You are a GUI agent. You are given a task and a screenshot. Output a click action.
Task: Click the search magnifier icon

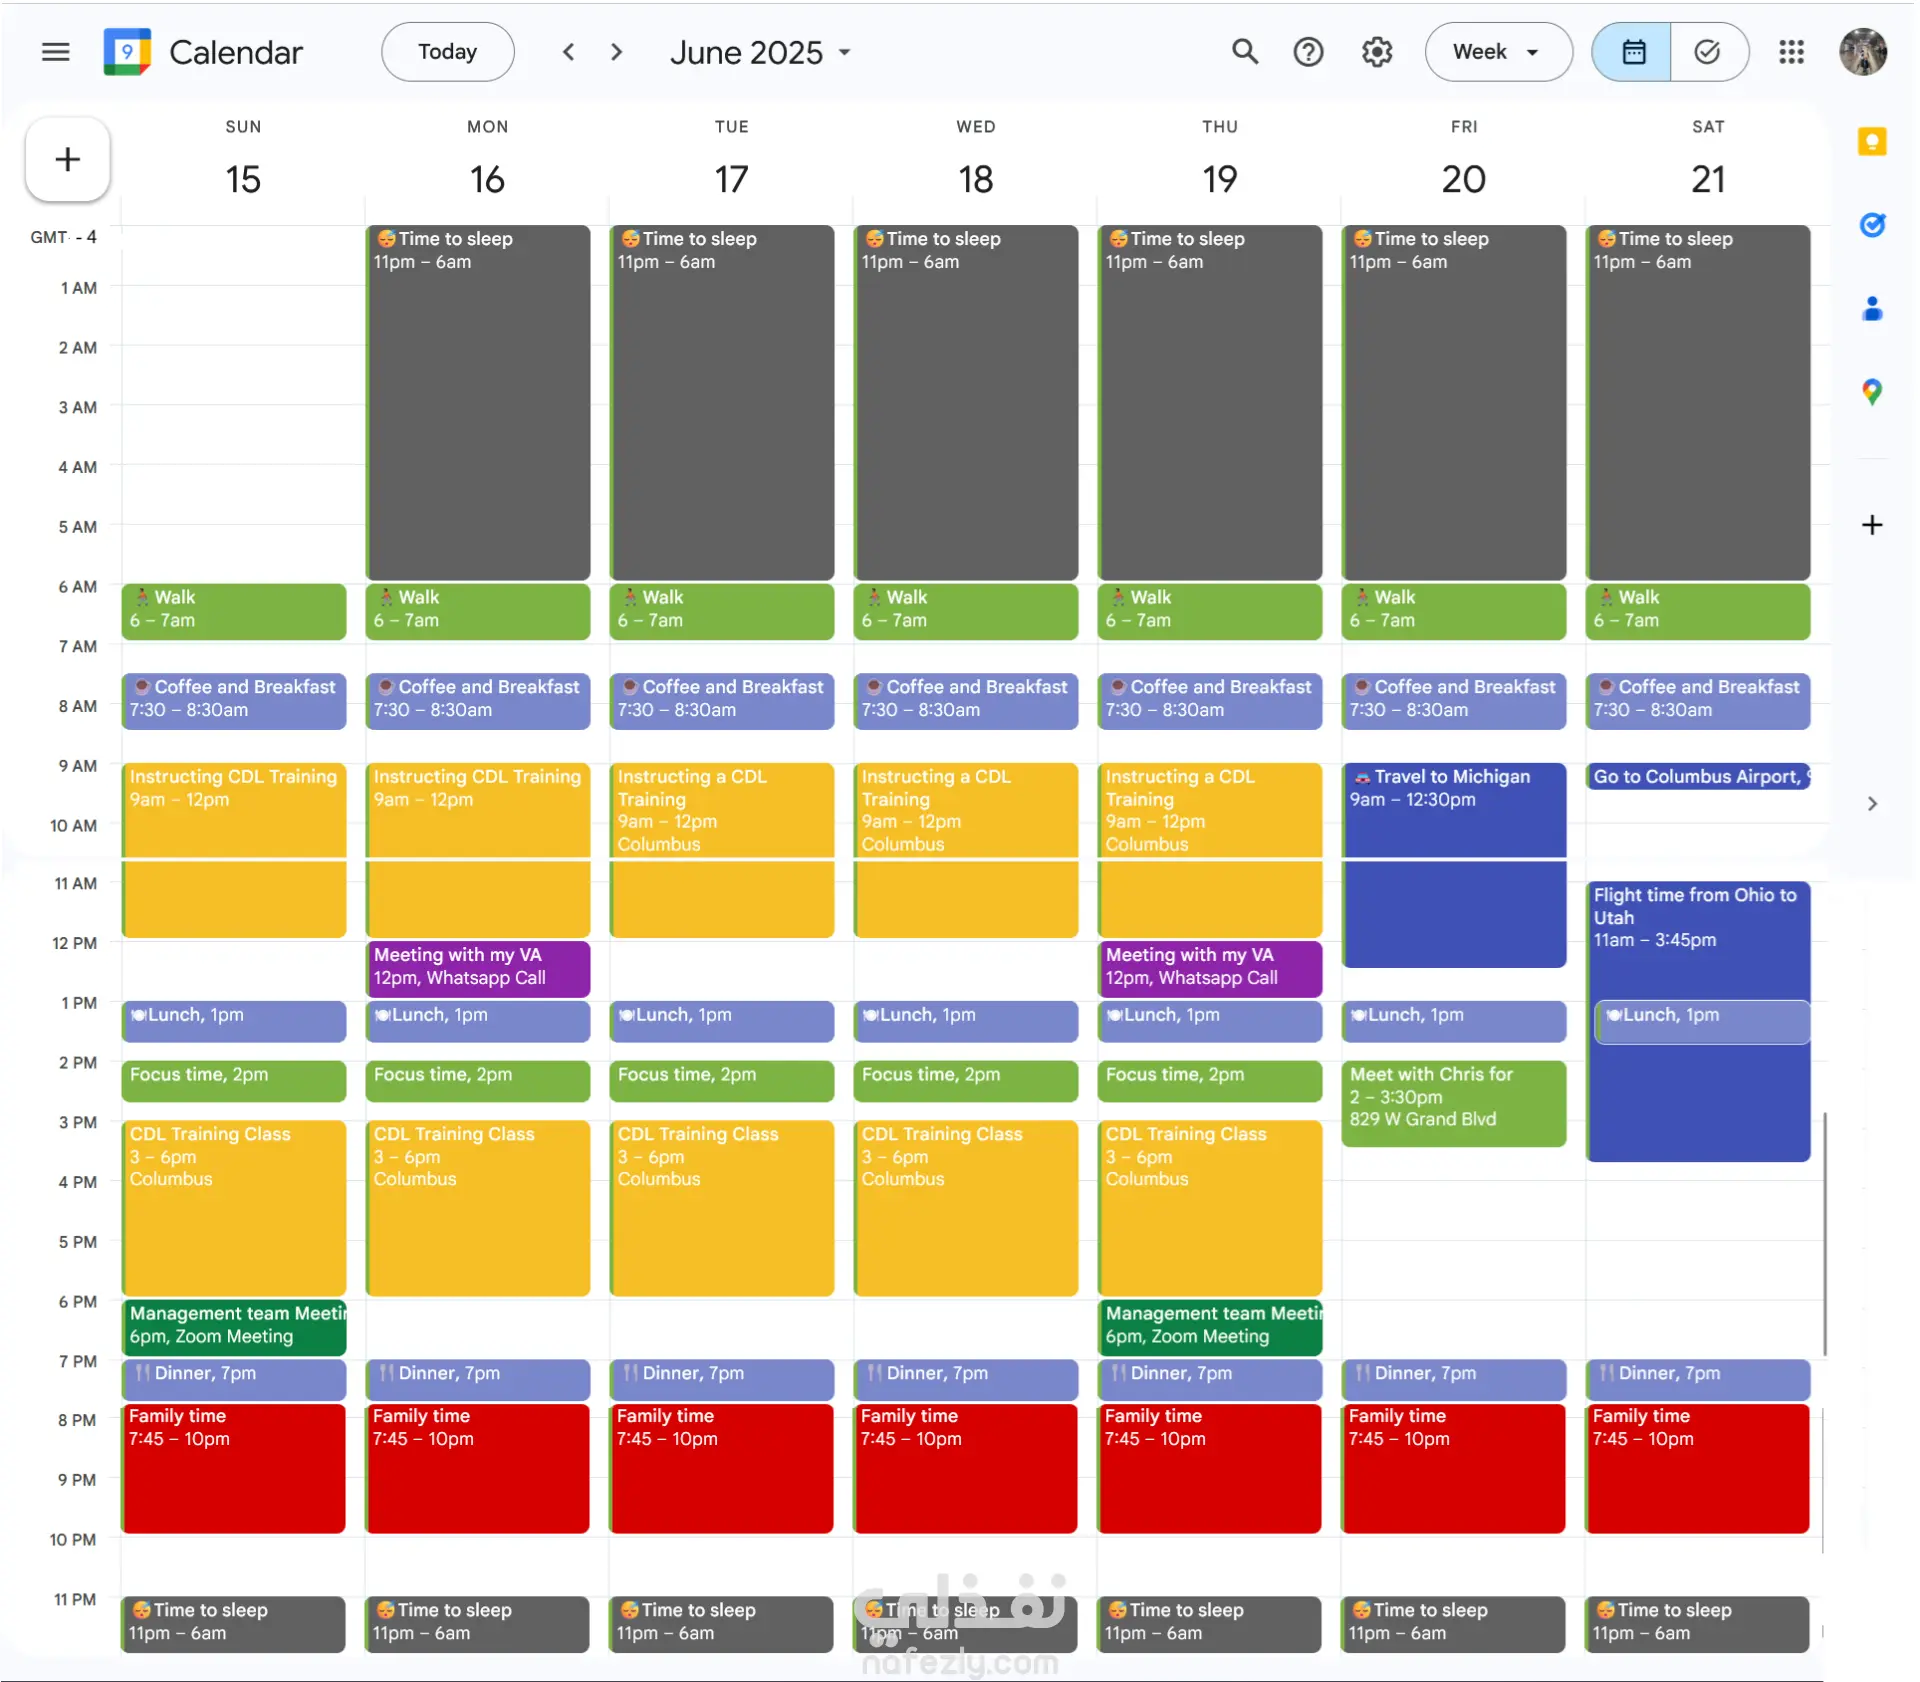pyautogui.click(x=1244, y=52)
